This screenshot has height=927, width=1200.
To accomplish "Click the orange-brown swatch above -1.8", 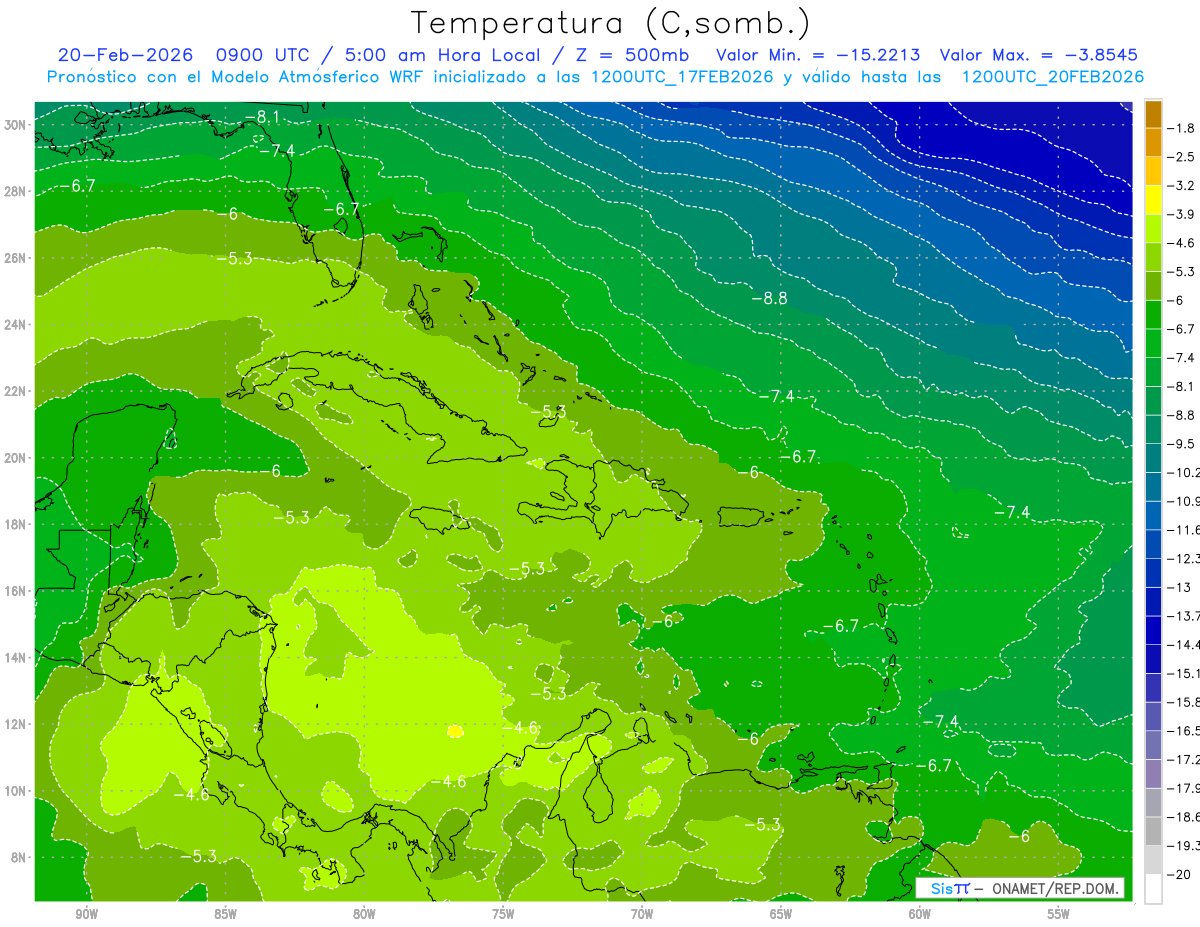I will click(x=1153, y=114).
